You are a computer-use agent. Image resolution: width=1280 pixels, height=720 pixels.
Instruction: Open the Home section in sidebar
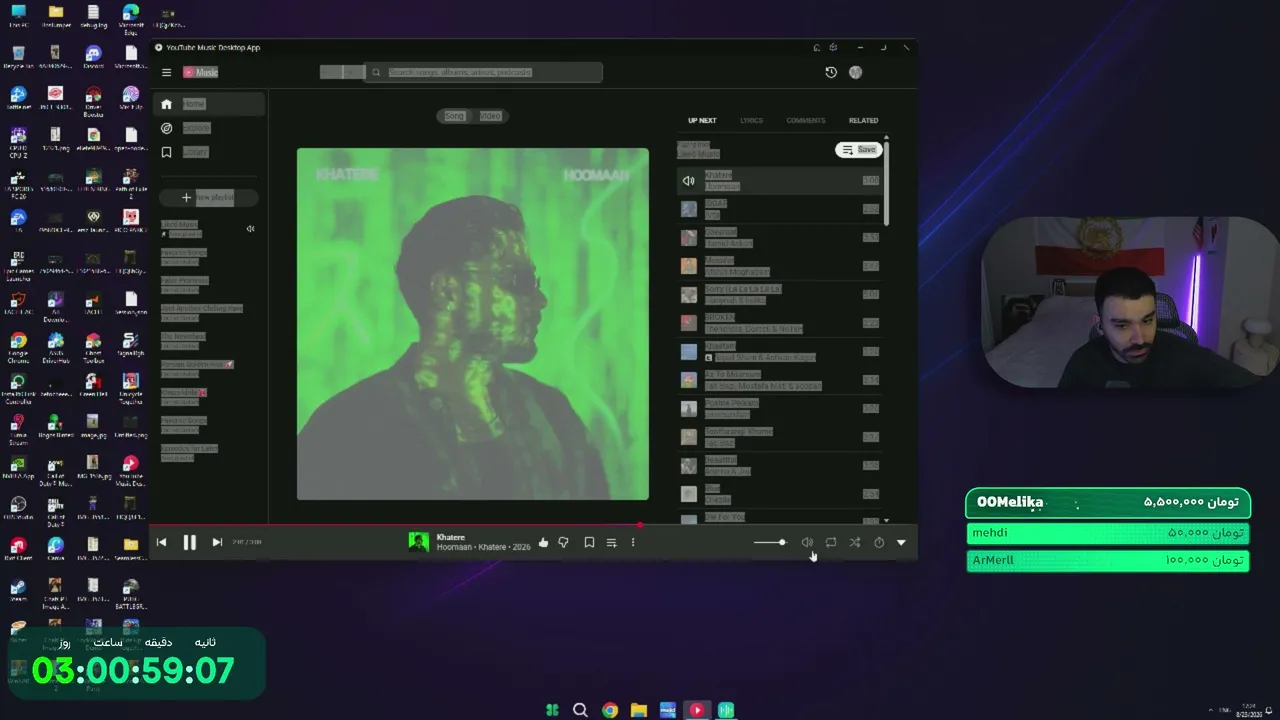[x=210, y=104]
